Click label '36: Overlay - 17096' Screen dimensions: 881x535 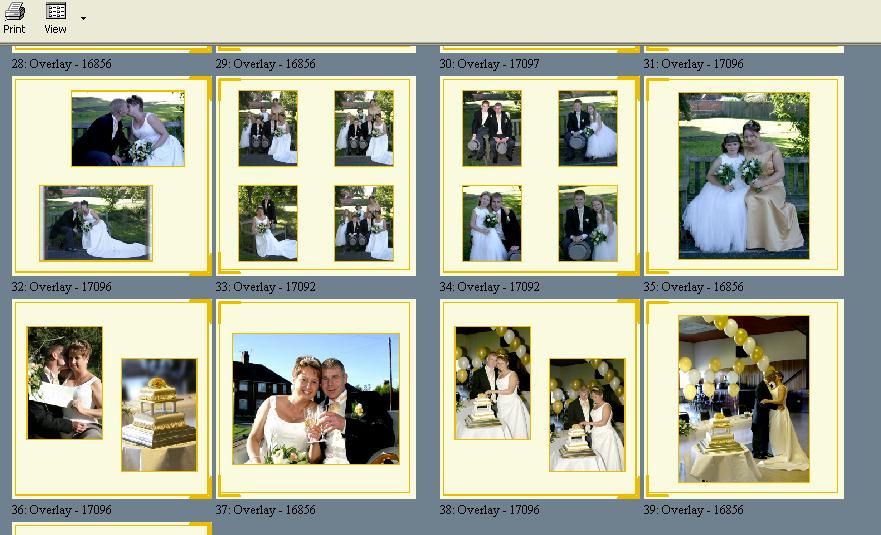61,510
